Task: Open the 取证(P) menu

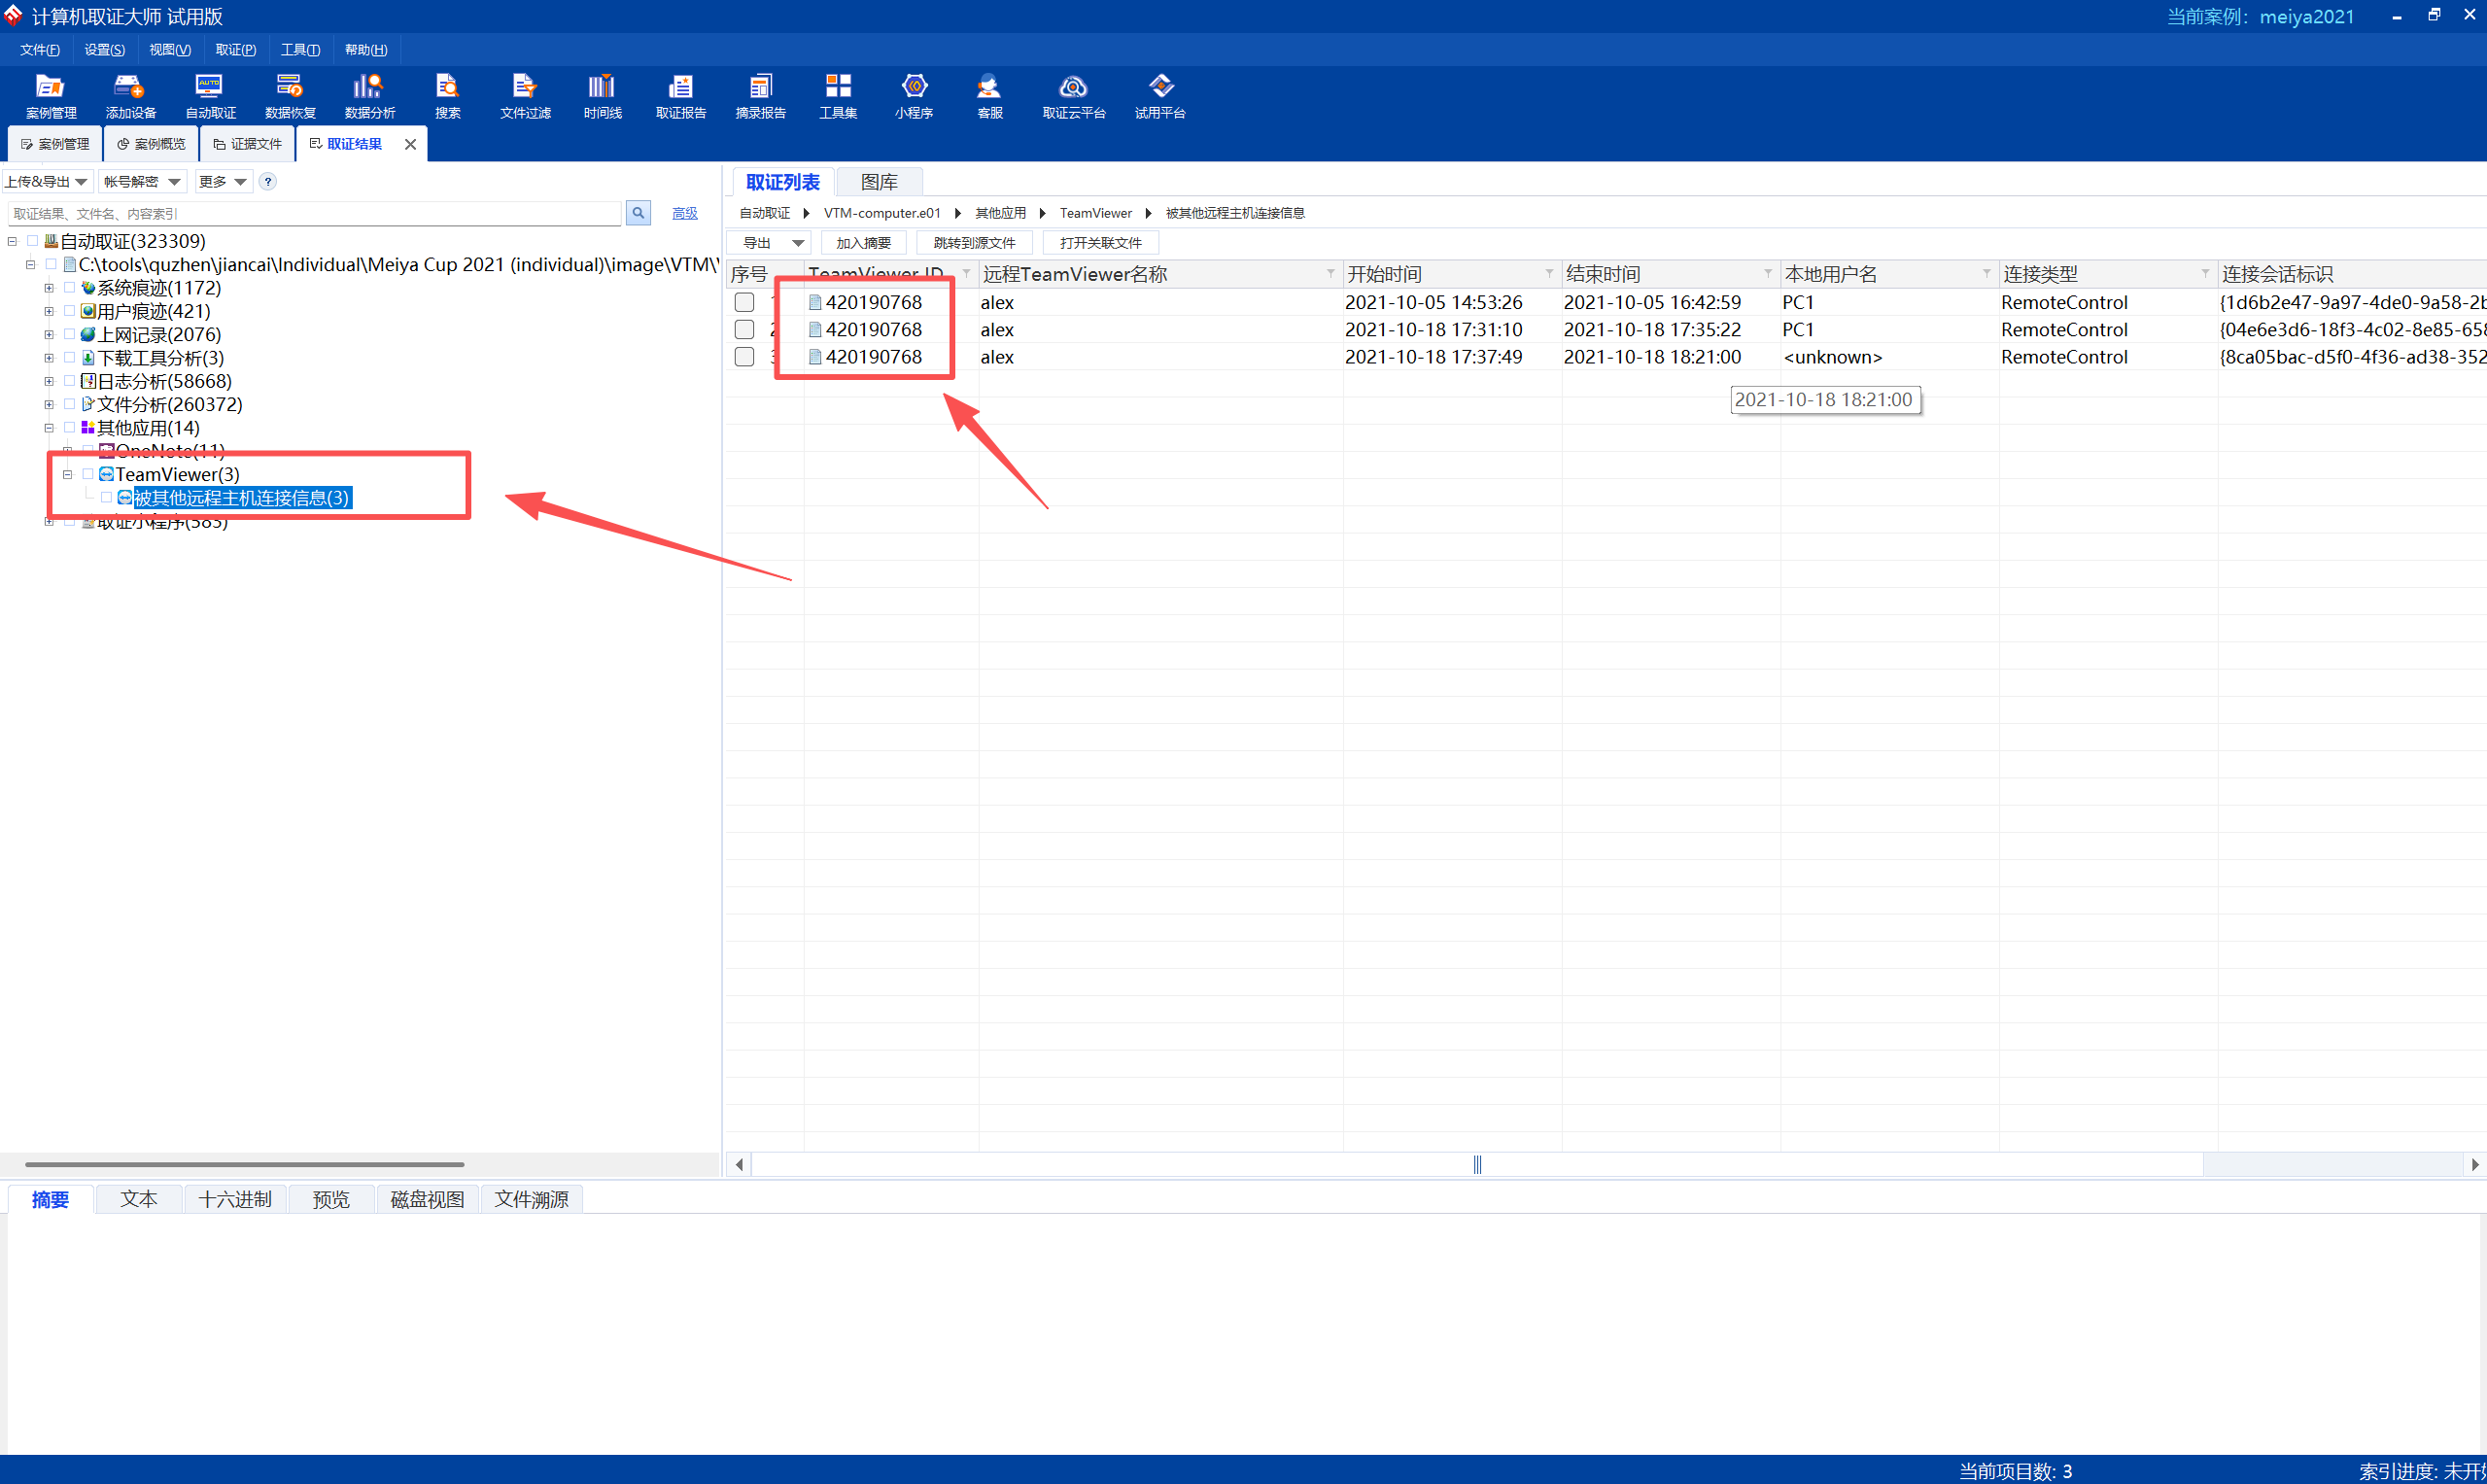Action: [x=236, y=50]
